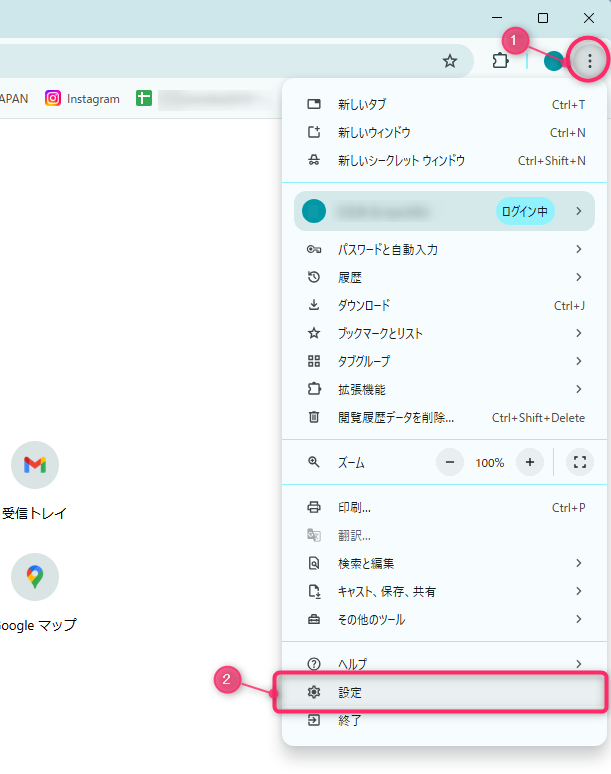Screen dimensions: 611x774
Task: Click the ログイン中 account status badge
Action: click(525, 211)
